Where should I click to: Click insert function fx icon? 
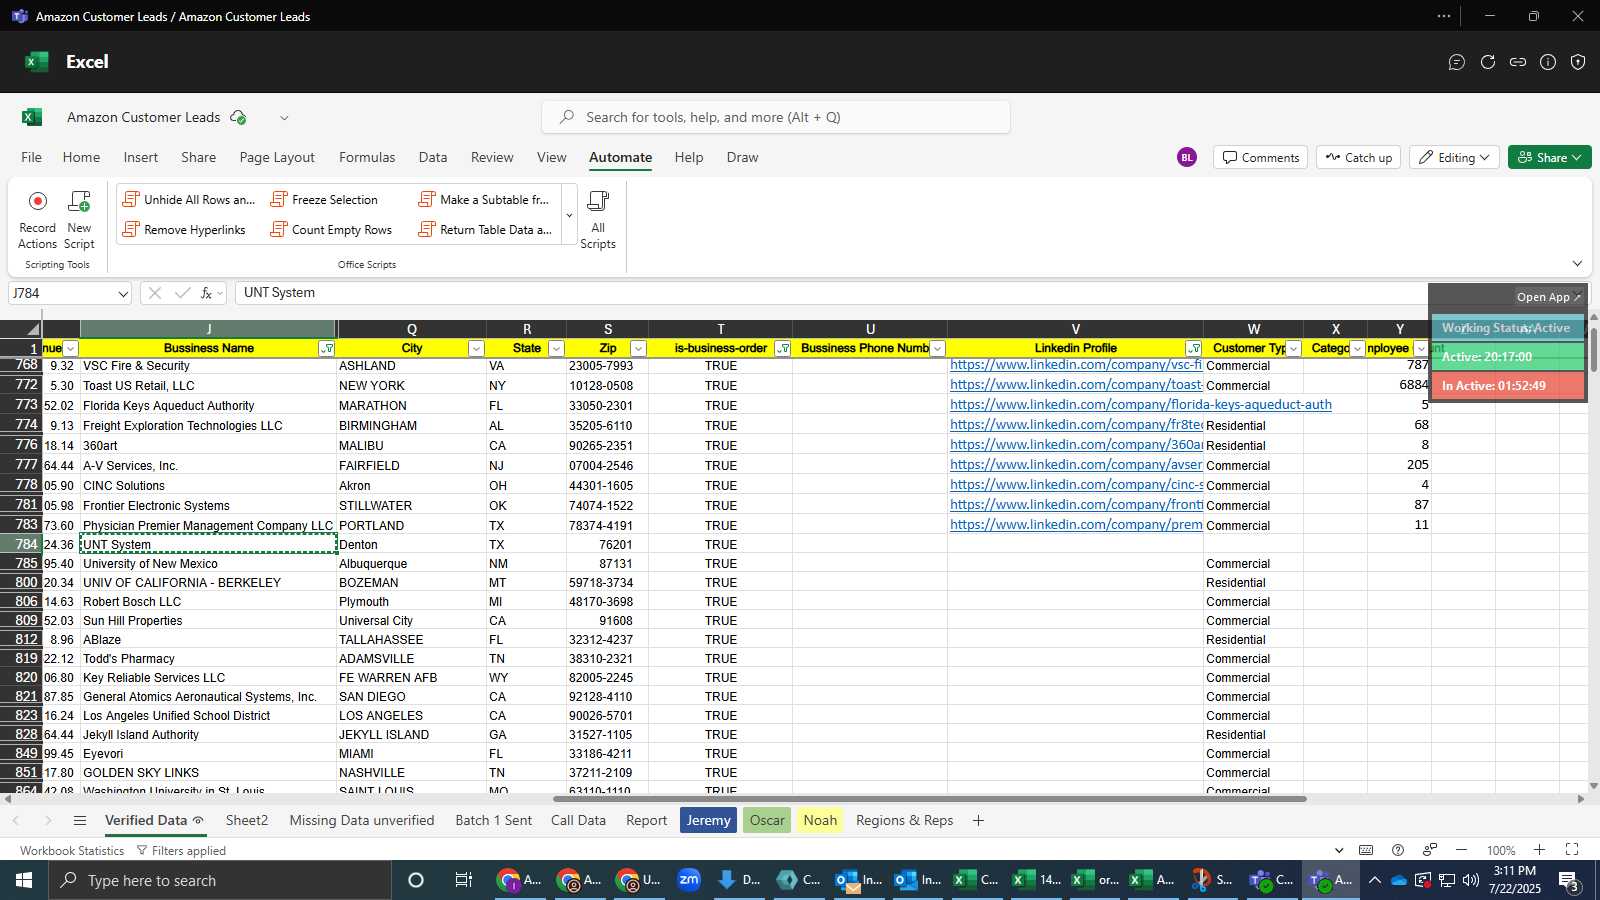tap(206, 293)
